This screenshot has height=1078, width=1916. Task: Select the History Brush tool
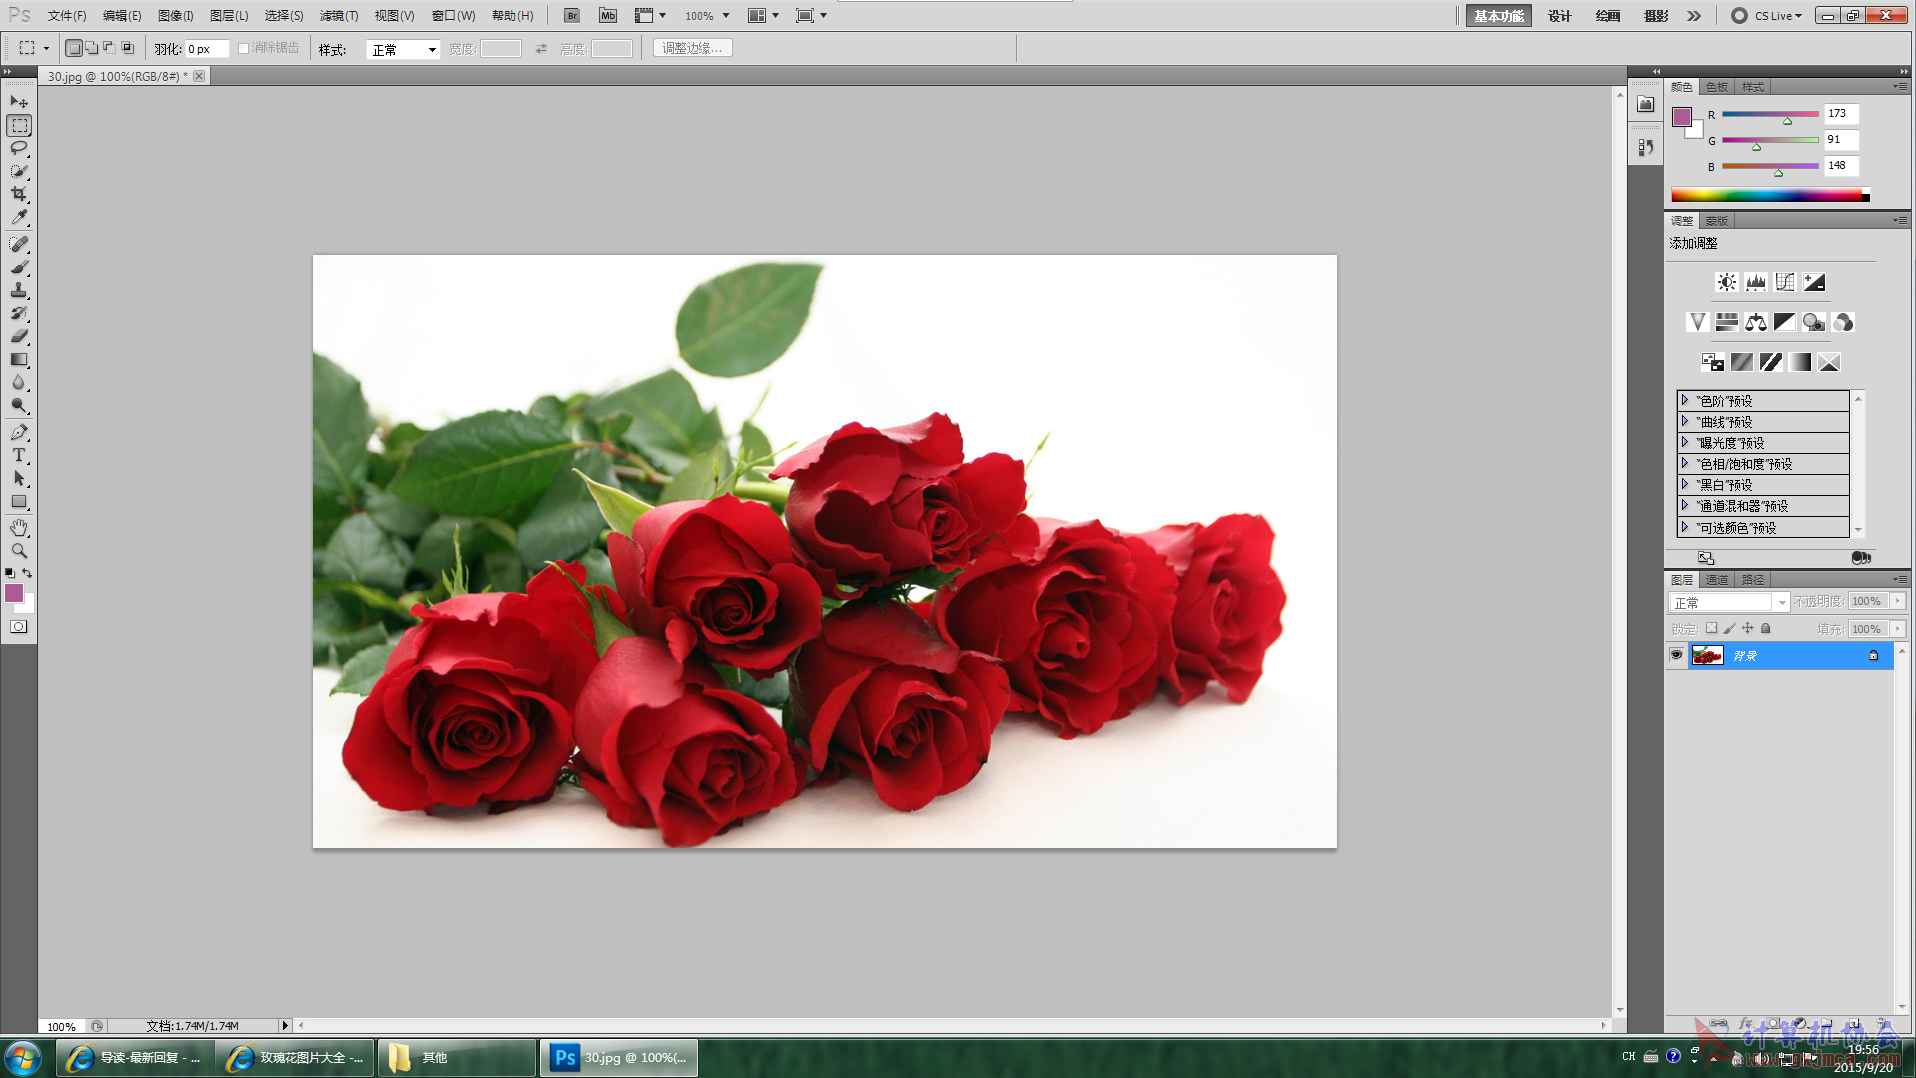pyautogui.click(x=19, y=313)
